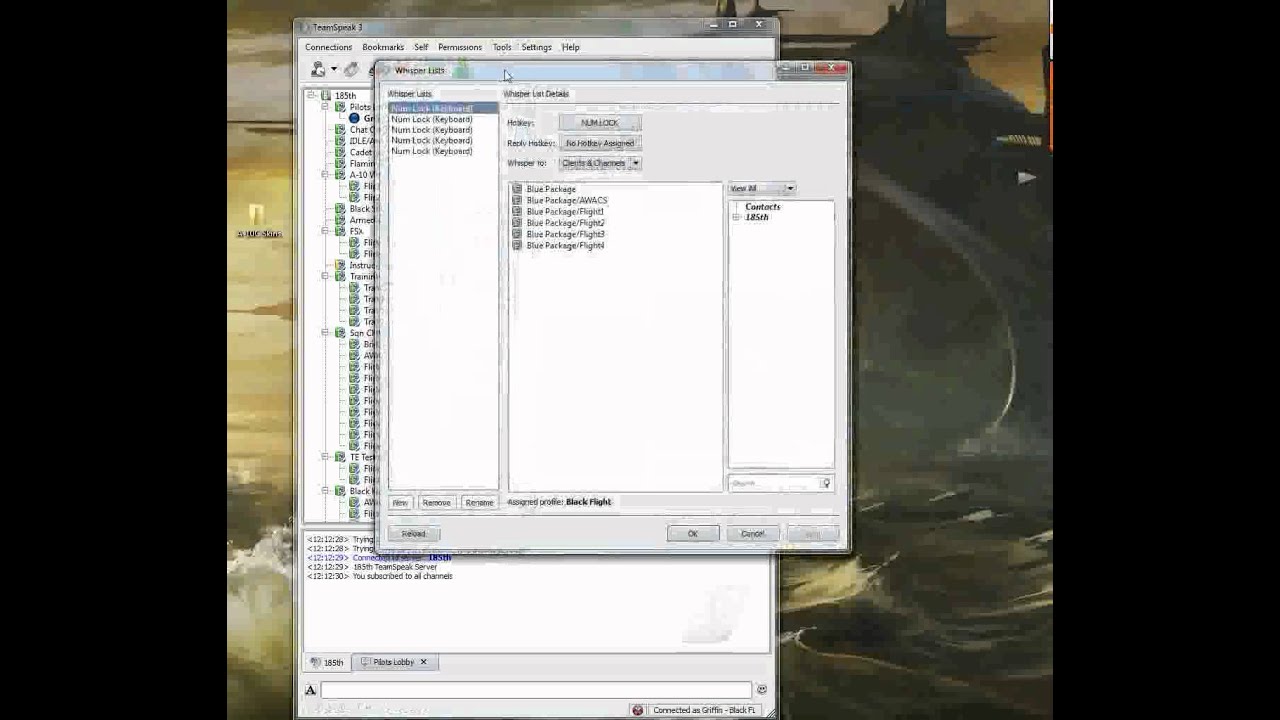
Task: Collapse the A-10 channel node
Action: tap(325, 175)
